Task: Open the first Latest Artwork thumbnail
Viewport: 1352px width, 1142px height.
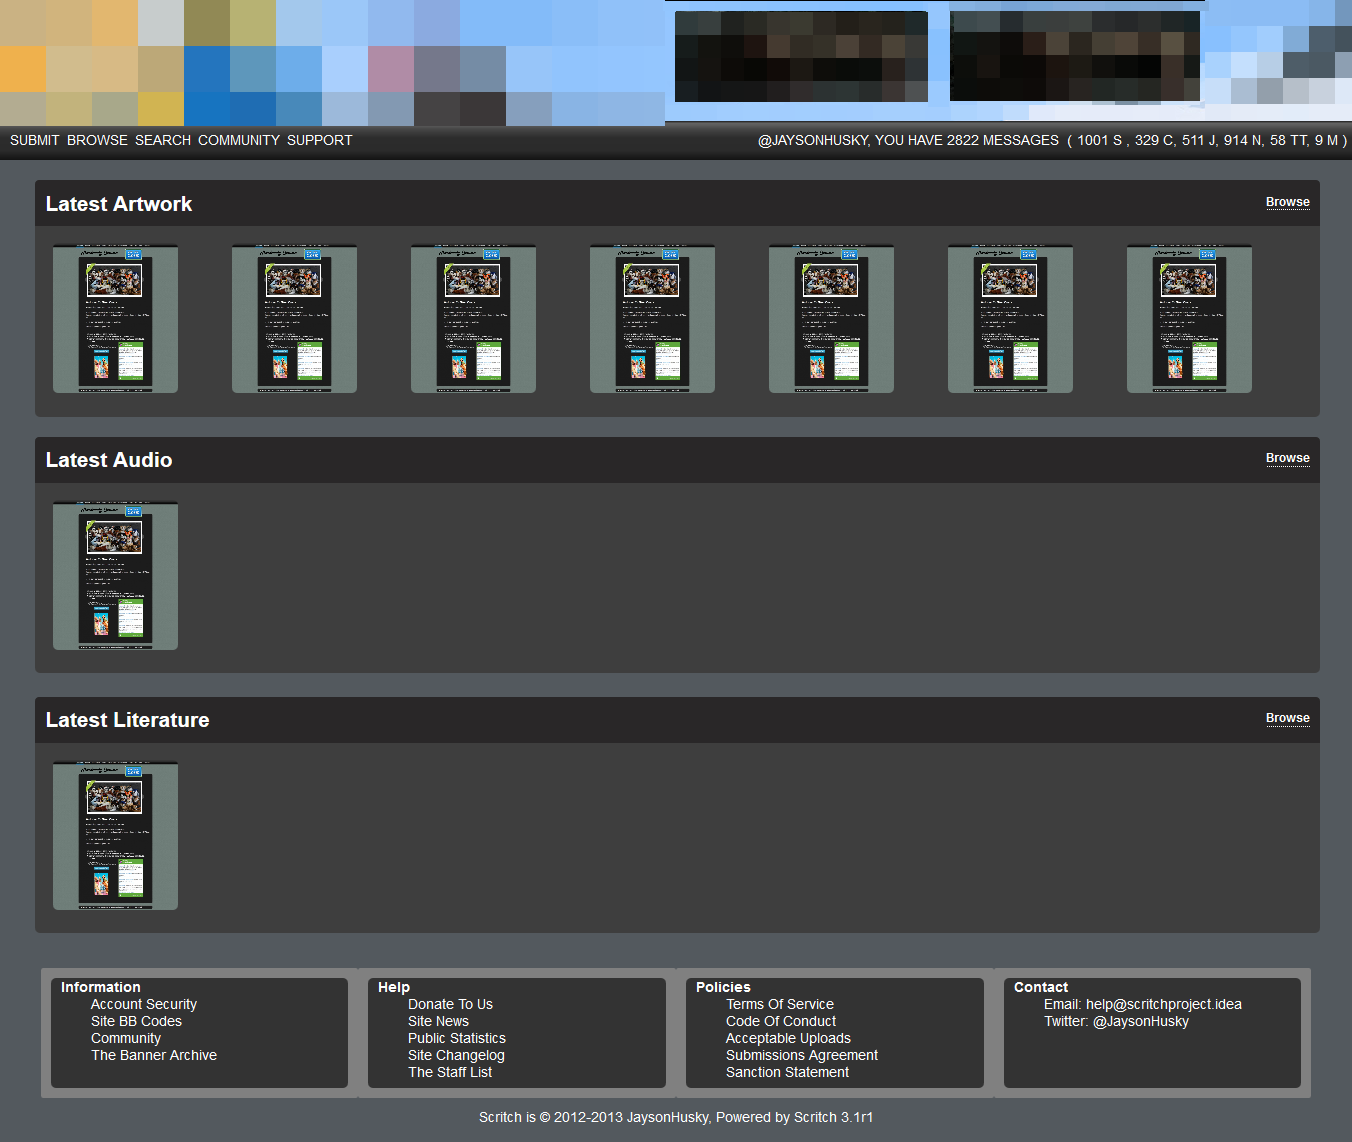Action: [115, 319]
